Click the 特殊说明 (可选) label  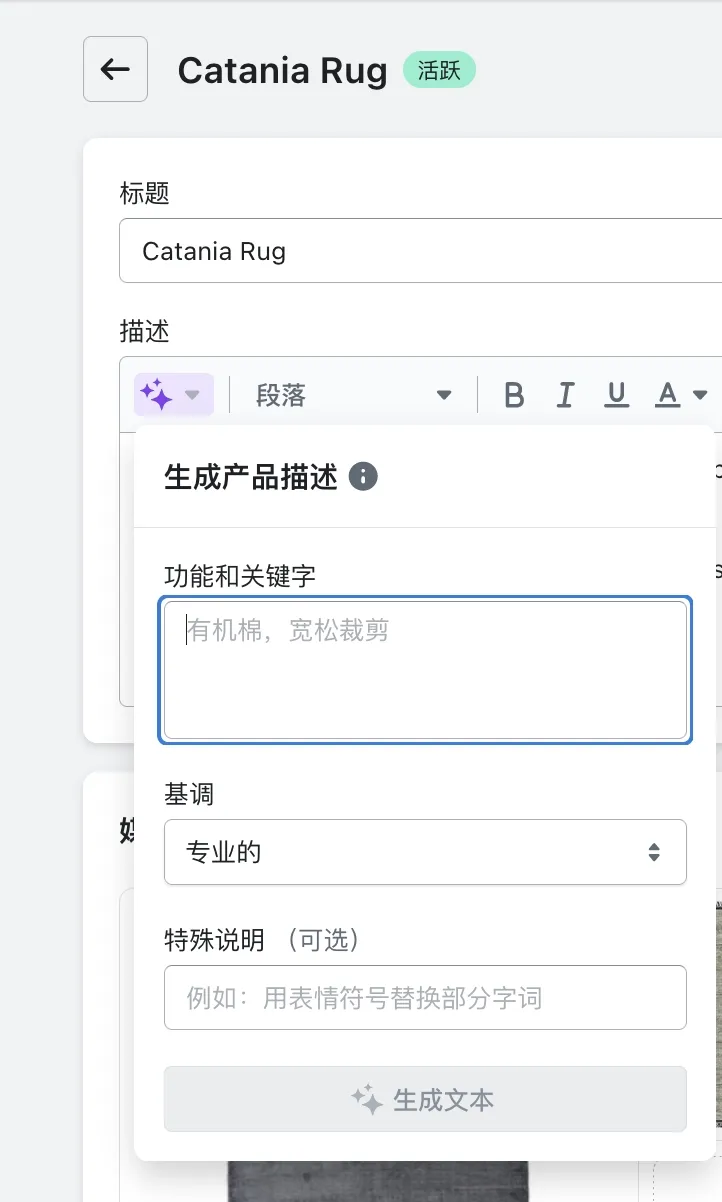[x=262, y=940]
